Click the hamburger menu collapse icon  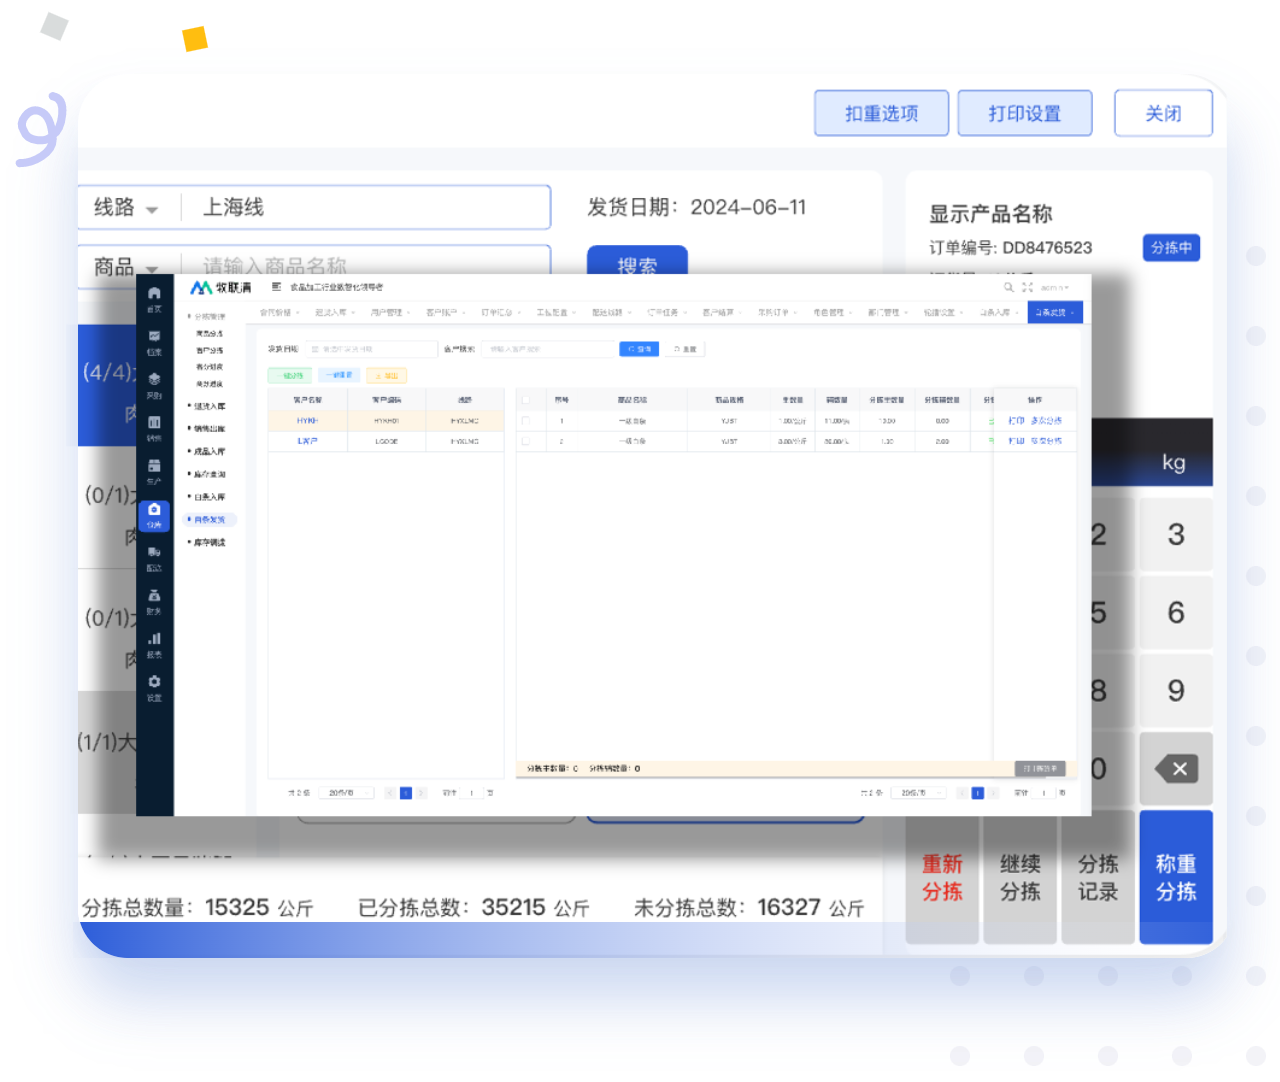pyautogui.click(x=276, y=287)
